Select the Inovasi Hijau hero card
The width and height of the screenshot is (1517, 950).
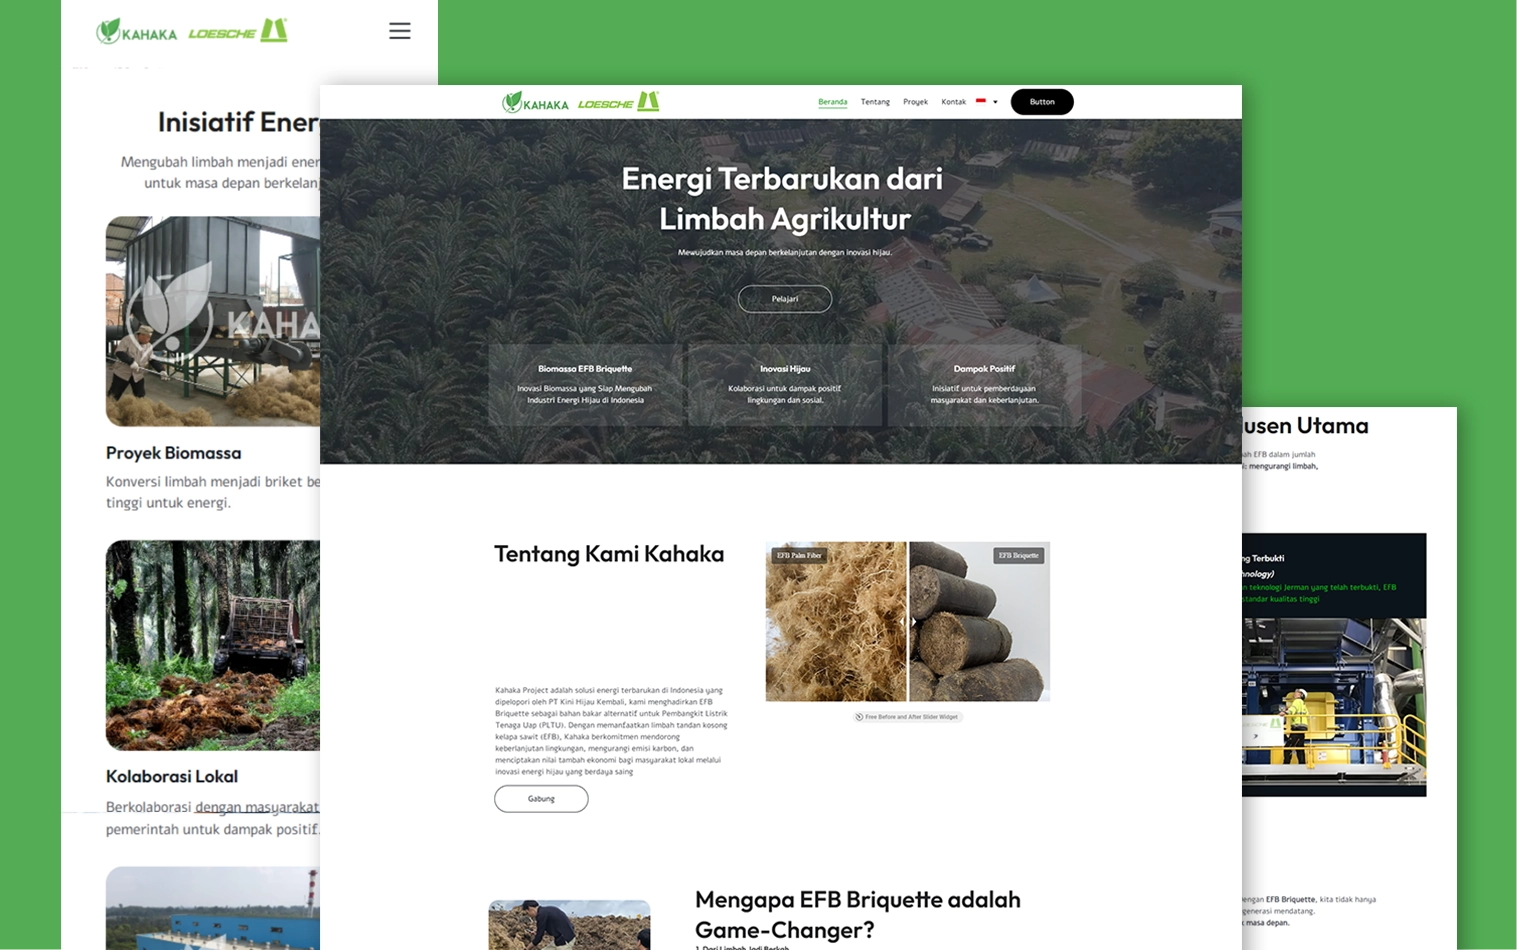(785, 385)
